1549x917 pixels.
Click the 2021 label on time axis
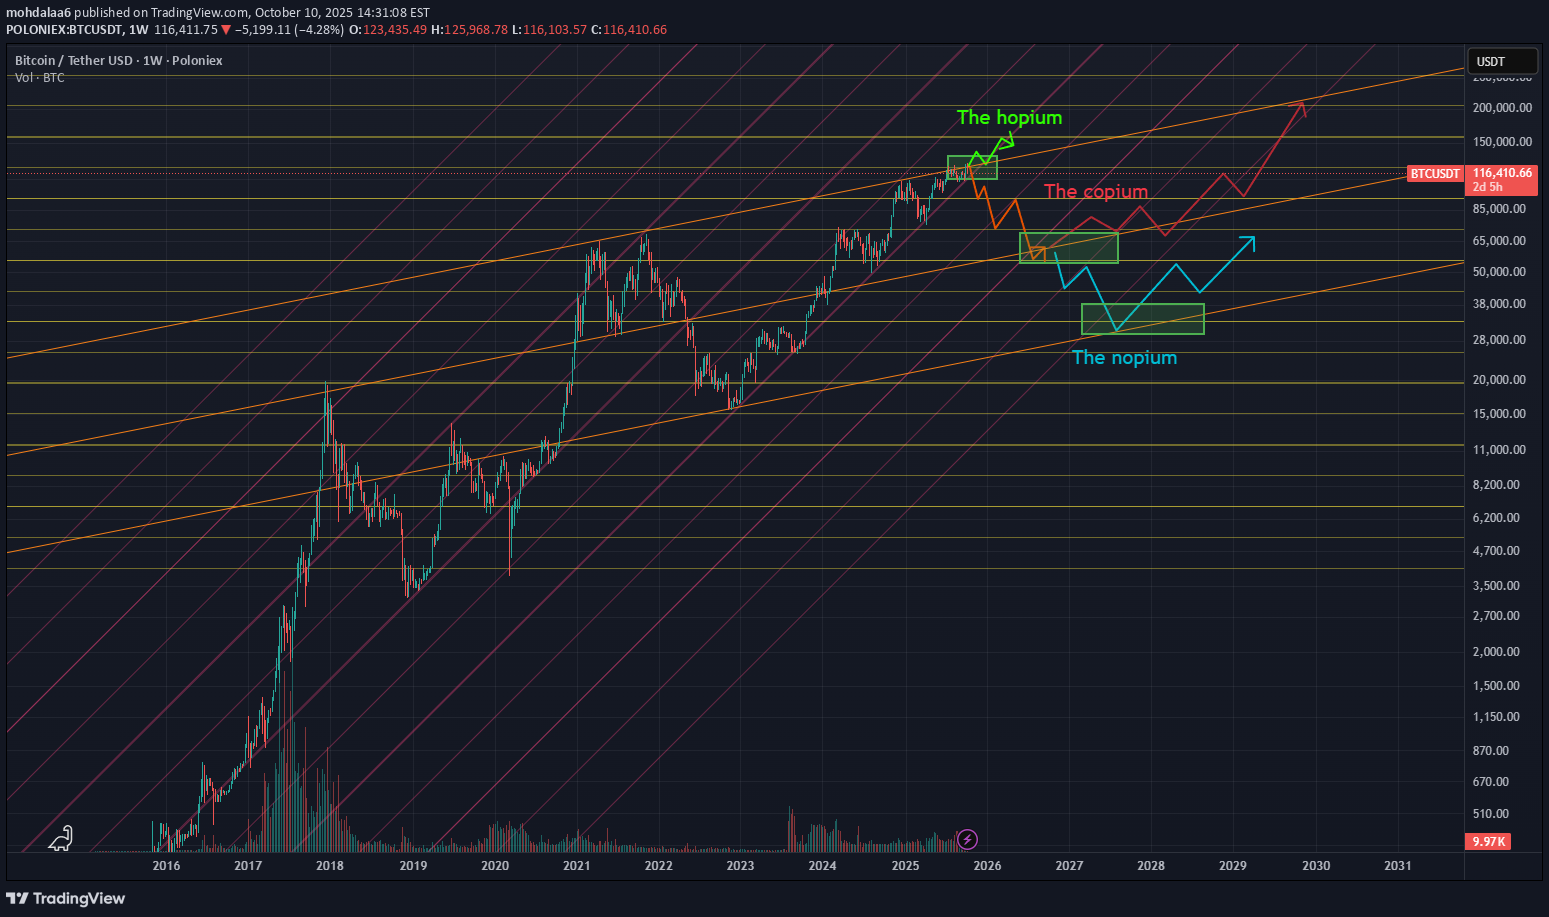576,865
